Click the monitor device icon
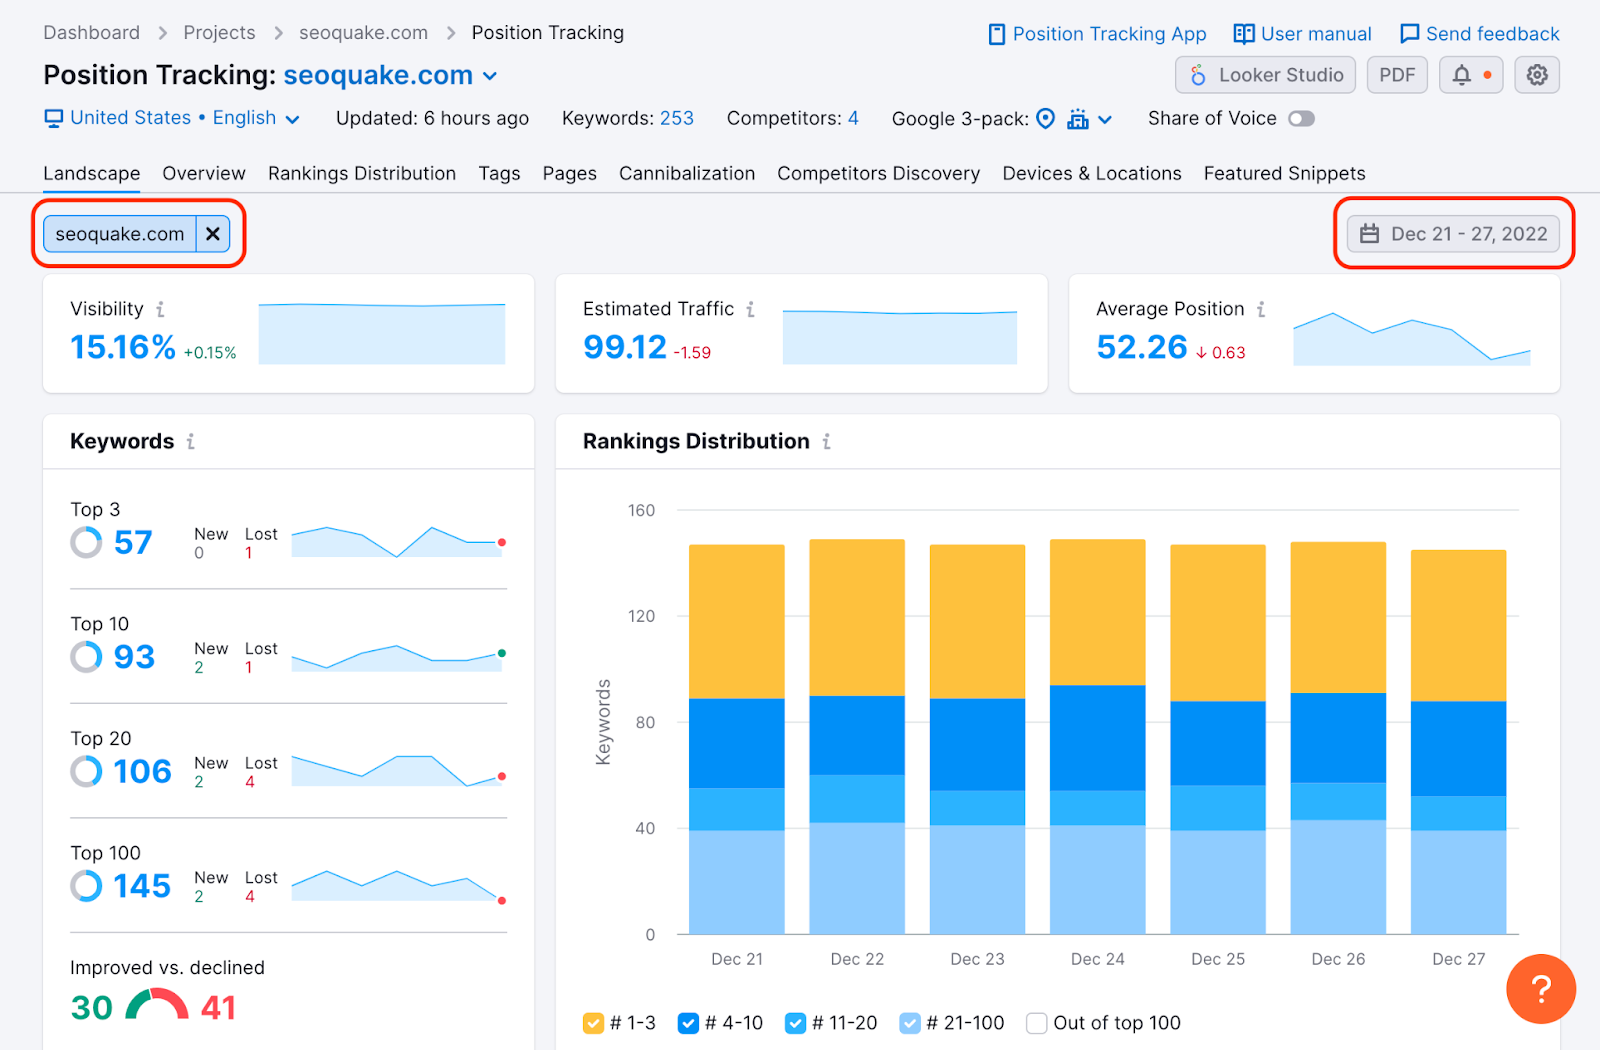The image size is (1600, 1050). 53,119
